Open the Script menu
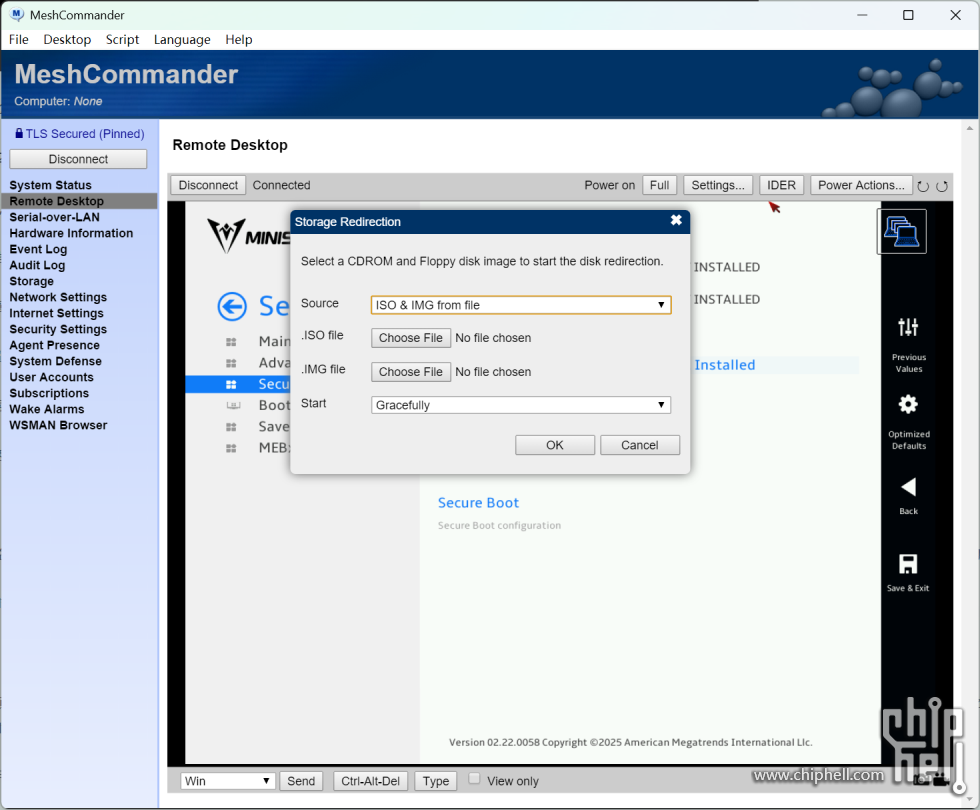This screenshot has width=980, height=810. coord(122,39)
